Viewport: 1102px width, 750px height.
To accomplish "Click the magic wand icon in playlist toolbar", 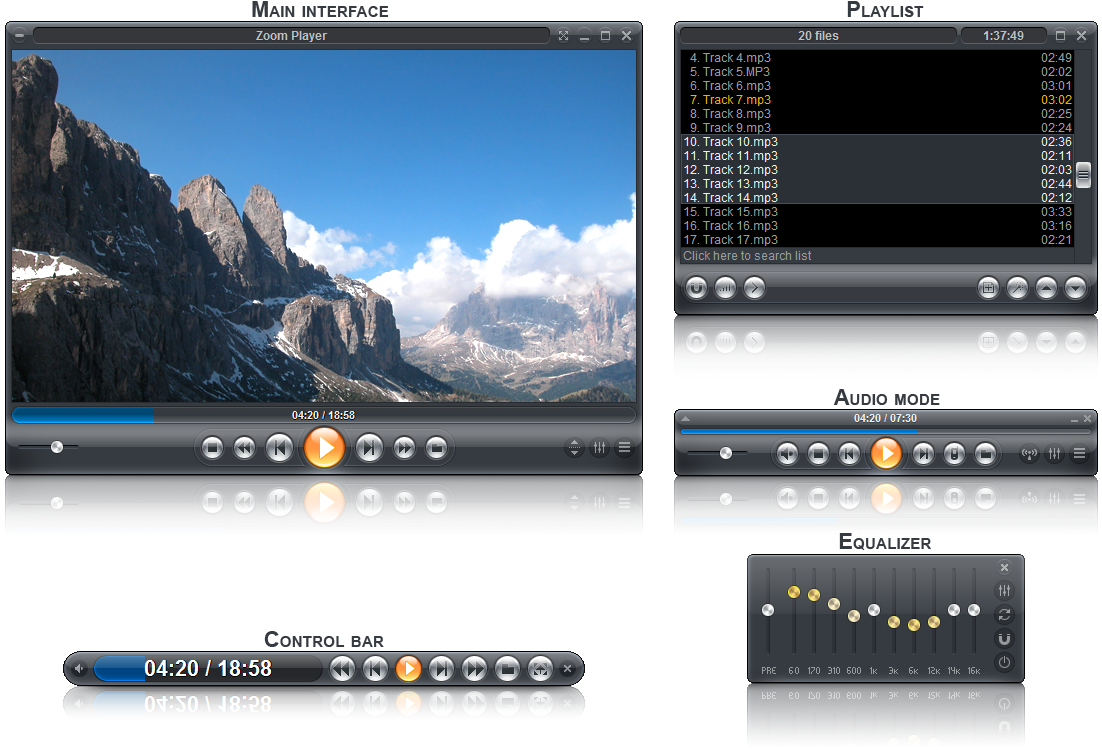I will [x=1017, y=287].
